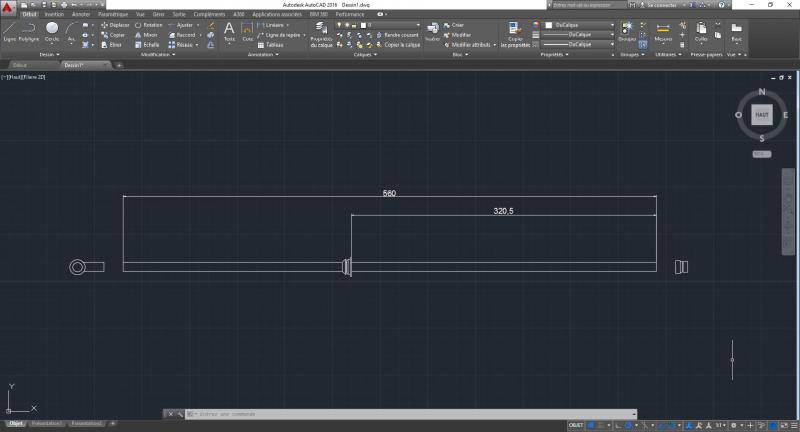Click the Echelle tool
This screenshot has width=800, height=432.
(147, 45)
